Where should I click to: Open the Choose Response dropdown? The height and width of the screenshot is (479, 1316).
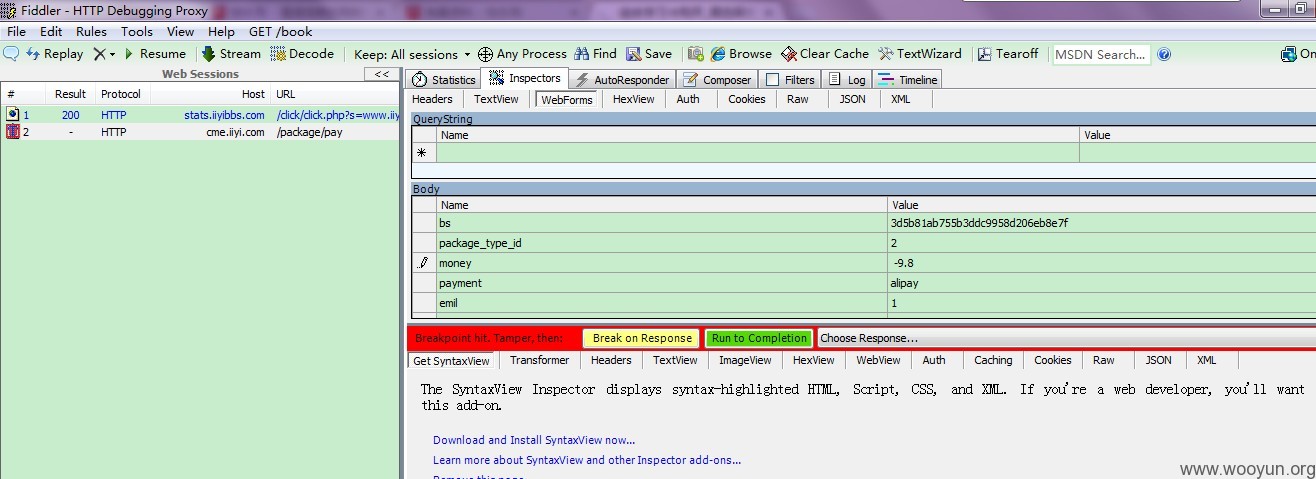[1067, 338]
